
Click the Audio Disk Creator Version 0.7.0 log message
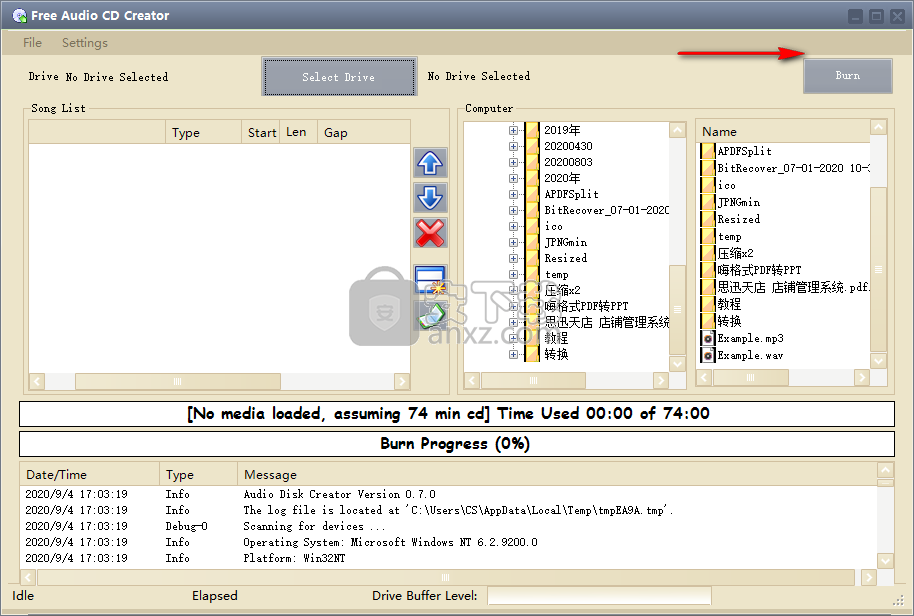pos(339,494)
